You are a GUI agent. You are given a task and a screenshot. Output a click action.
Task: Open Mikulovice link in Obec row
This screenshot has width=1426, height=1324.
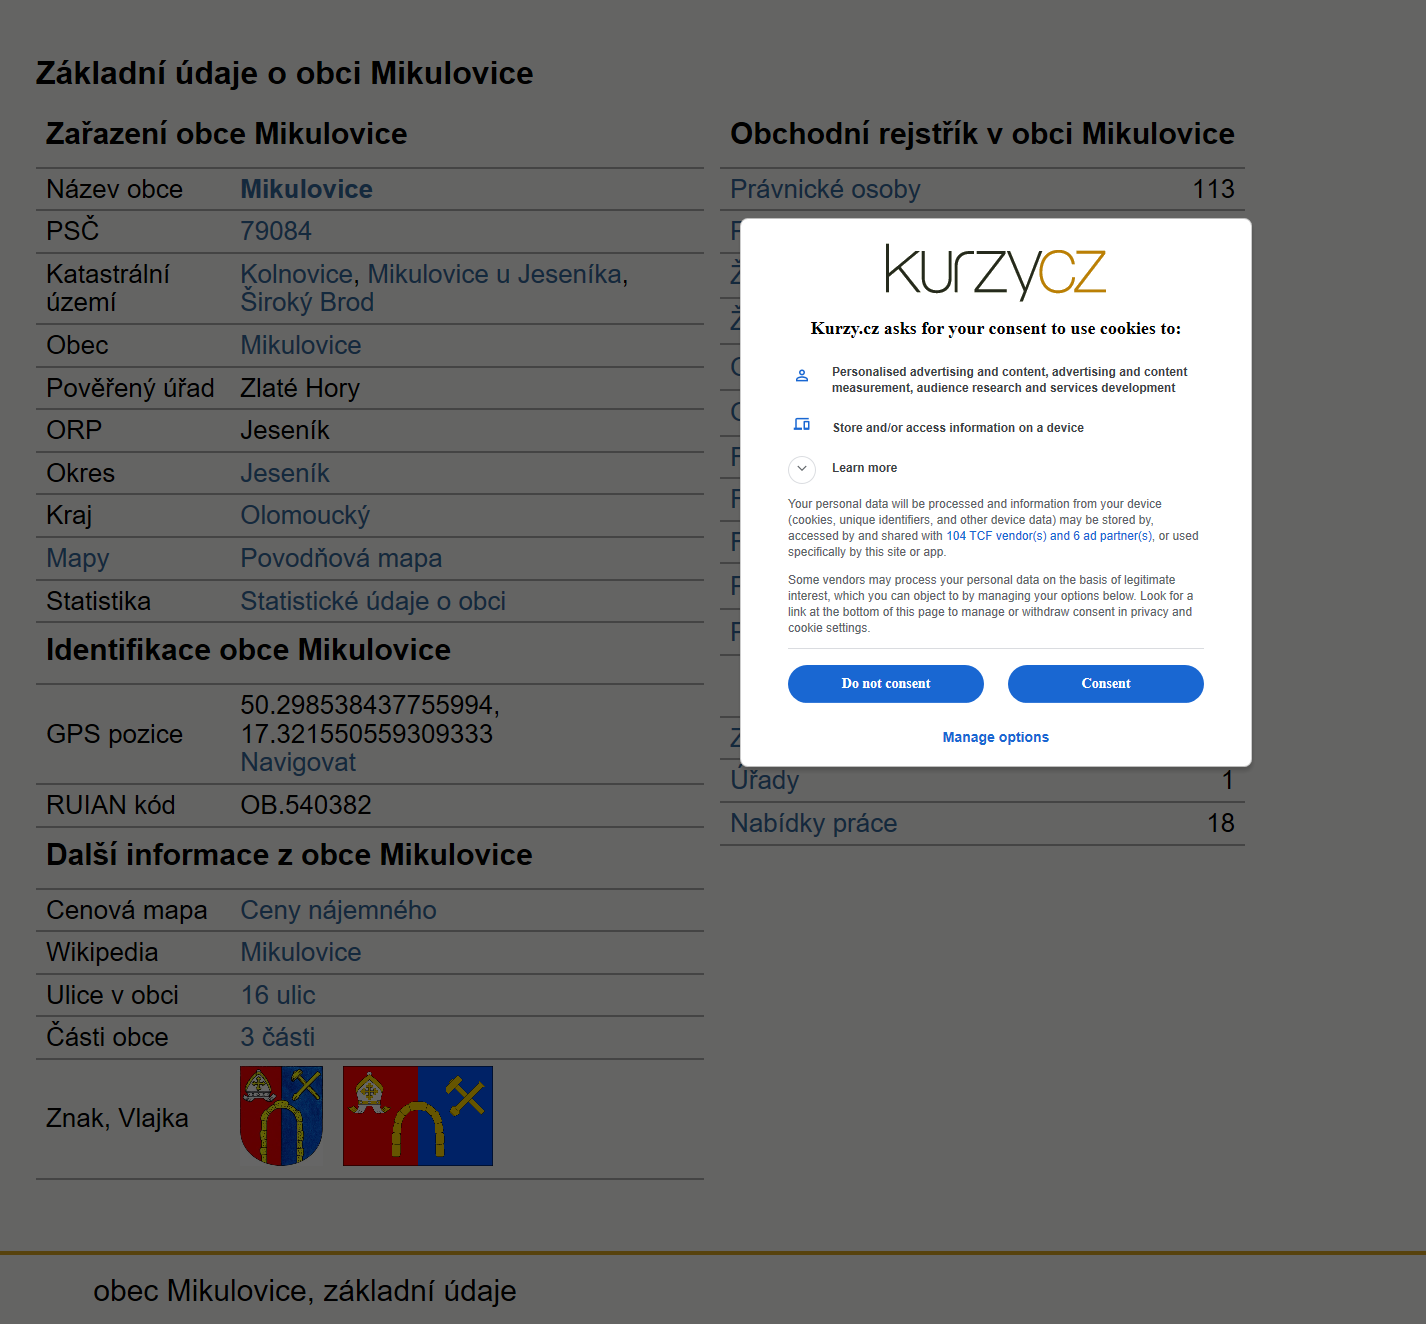pyautogui.click(x=301, y=345)
